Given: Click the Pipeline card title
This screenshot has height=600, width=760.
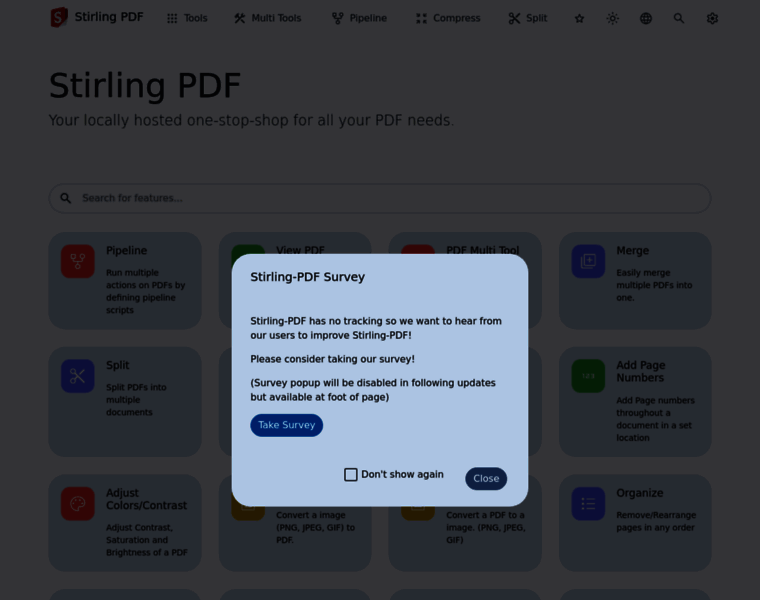Looking at the screenshot, I should point(127,251).
